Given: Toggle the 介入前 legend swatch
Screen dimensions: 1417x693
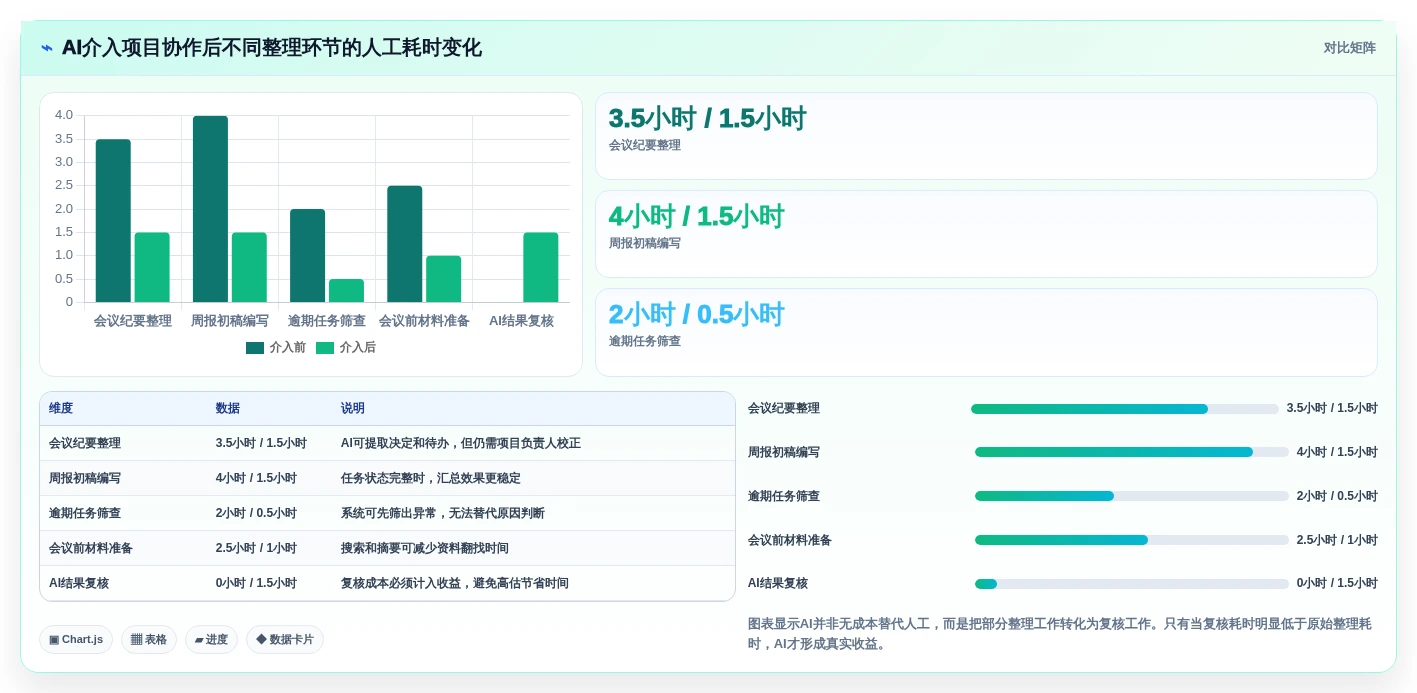Looking at the screenshot, I should click(255, 348).
